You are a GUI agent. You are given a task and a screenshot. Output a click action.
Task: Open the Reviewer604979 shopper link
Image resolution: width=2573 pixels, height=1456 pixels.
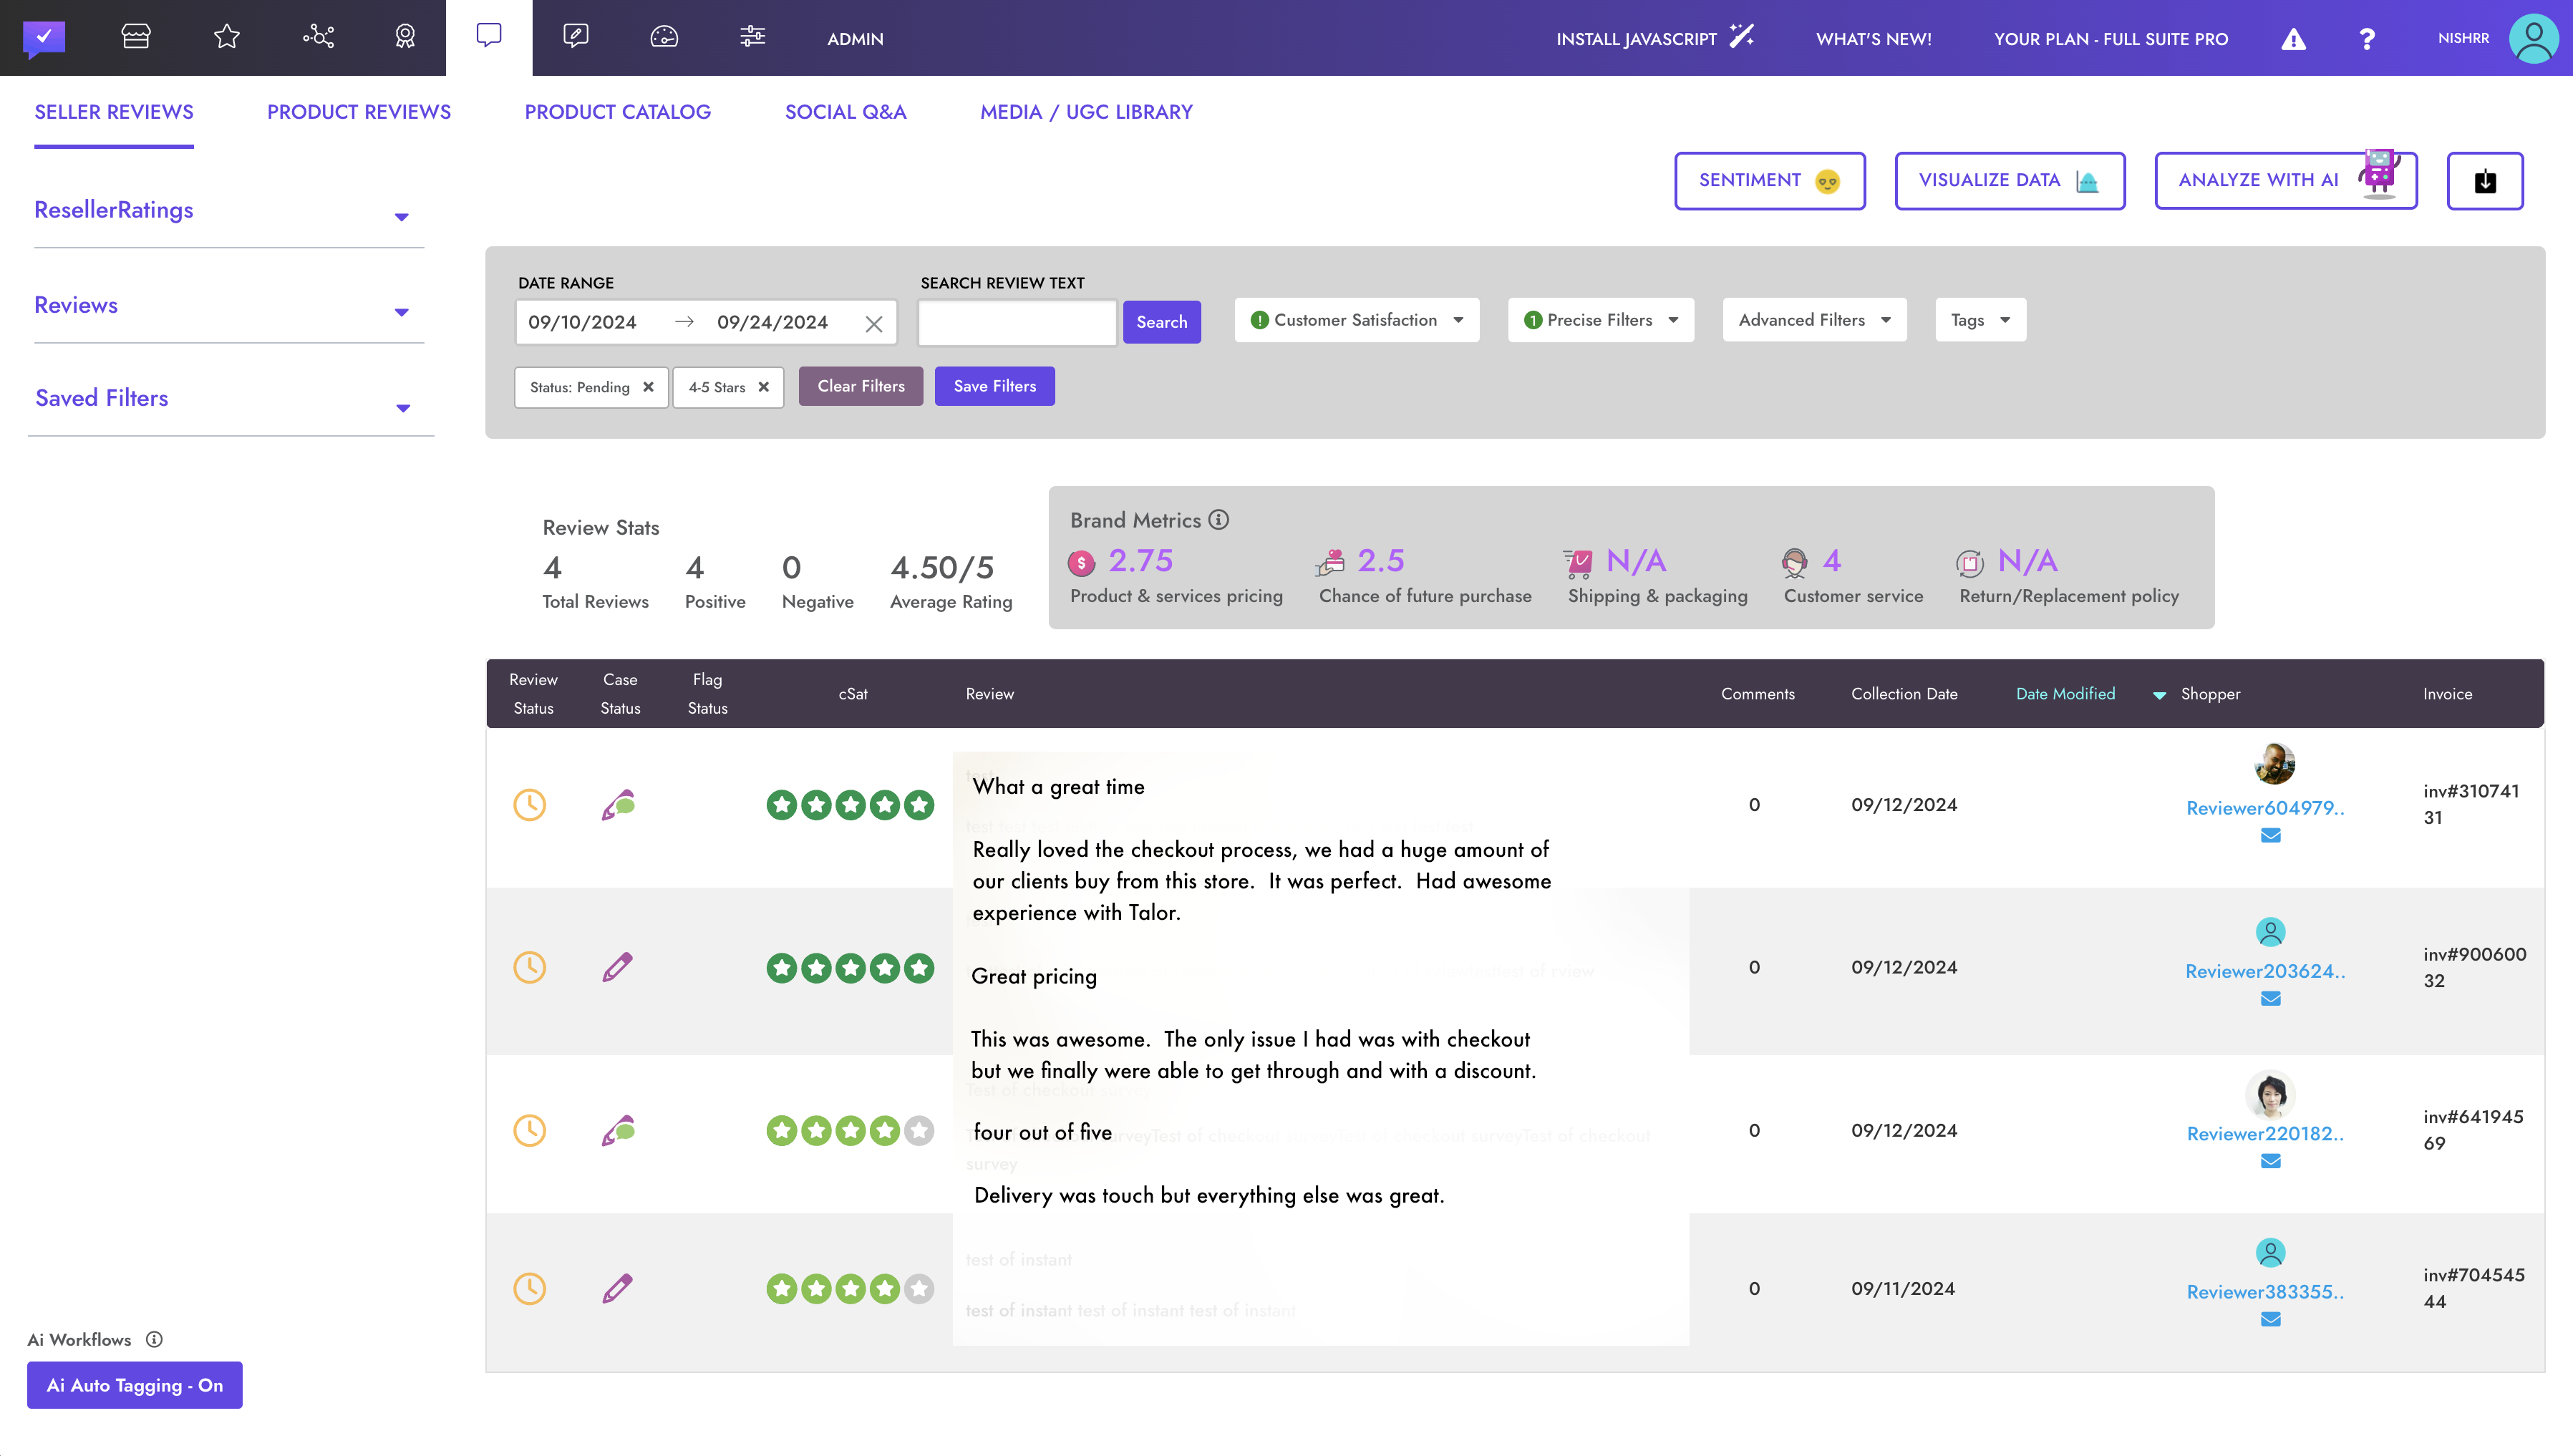click(2264, 808)
